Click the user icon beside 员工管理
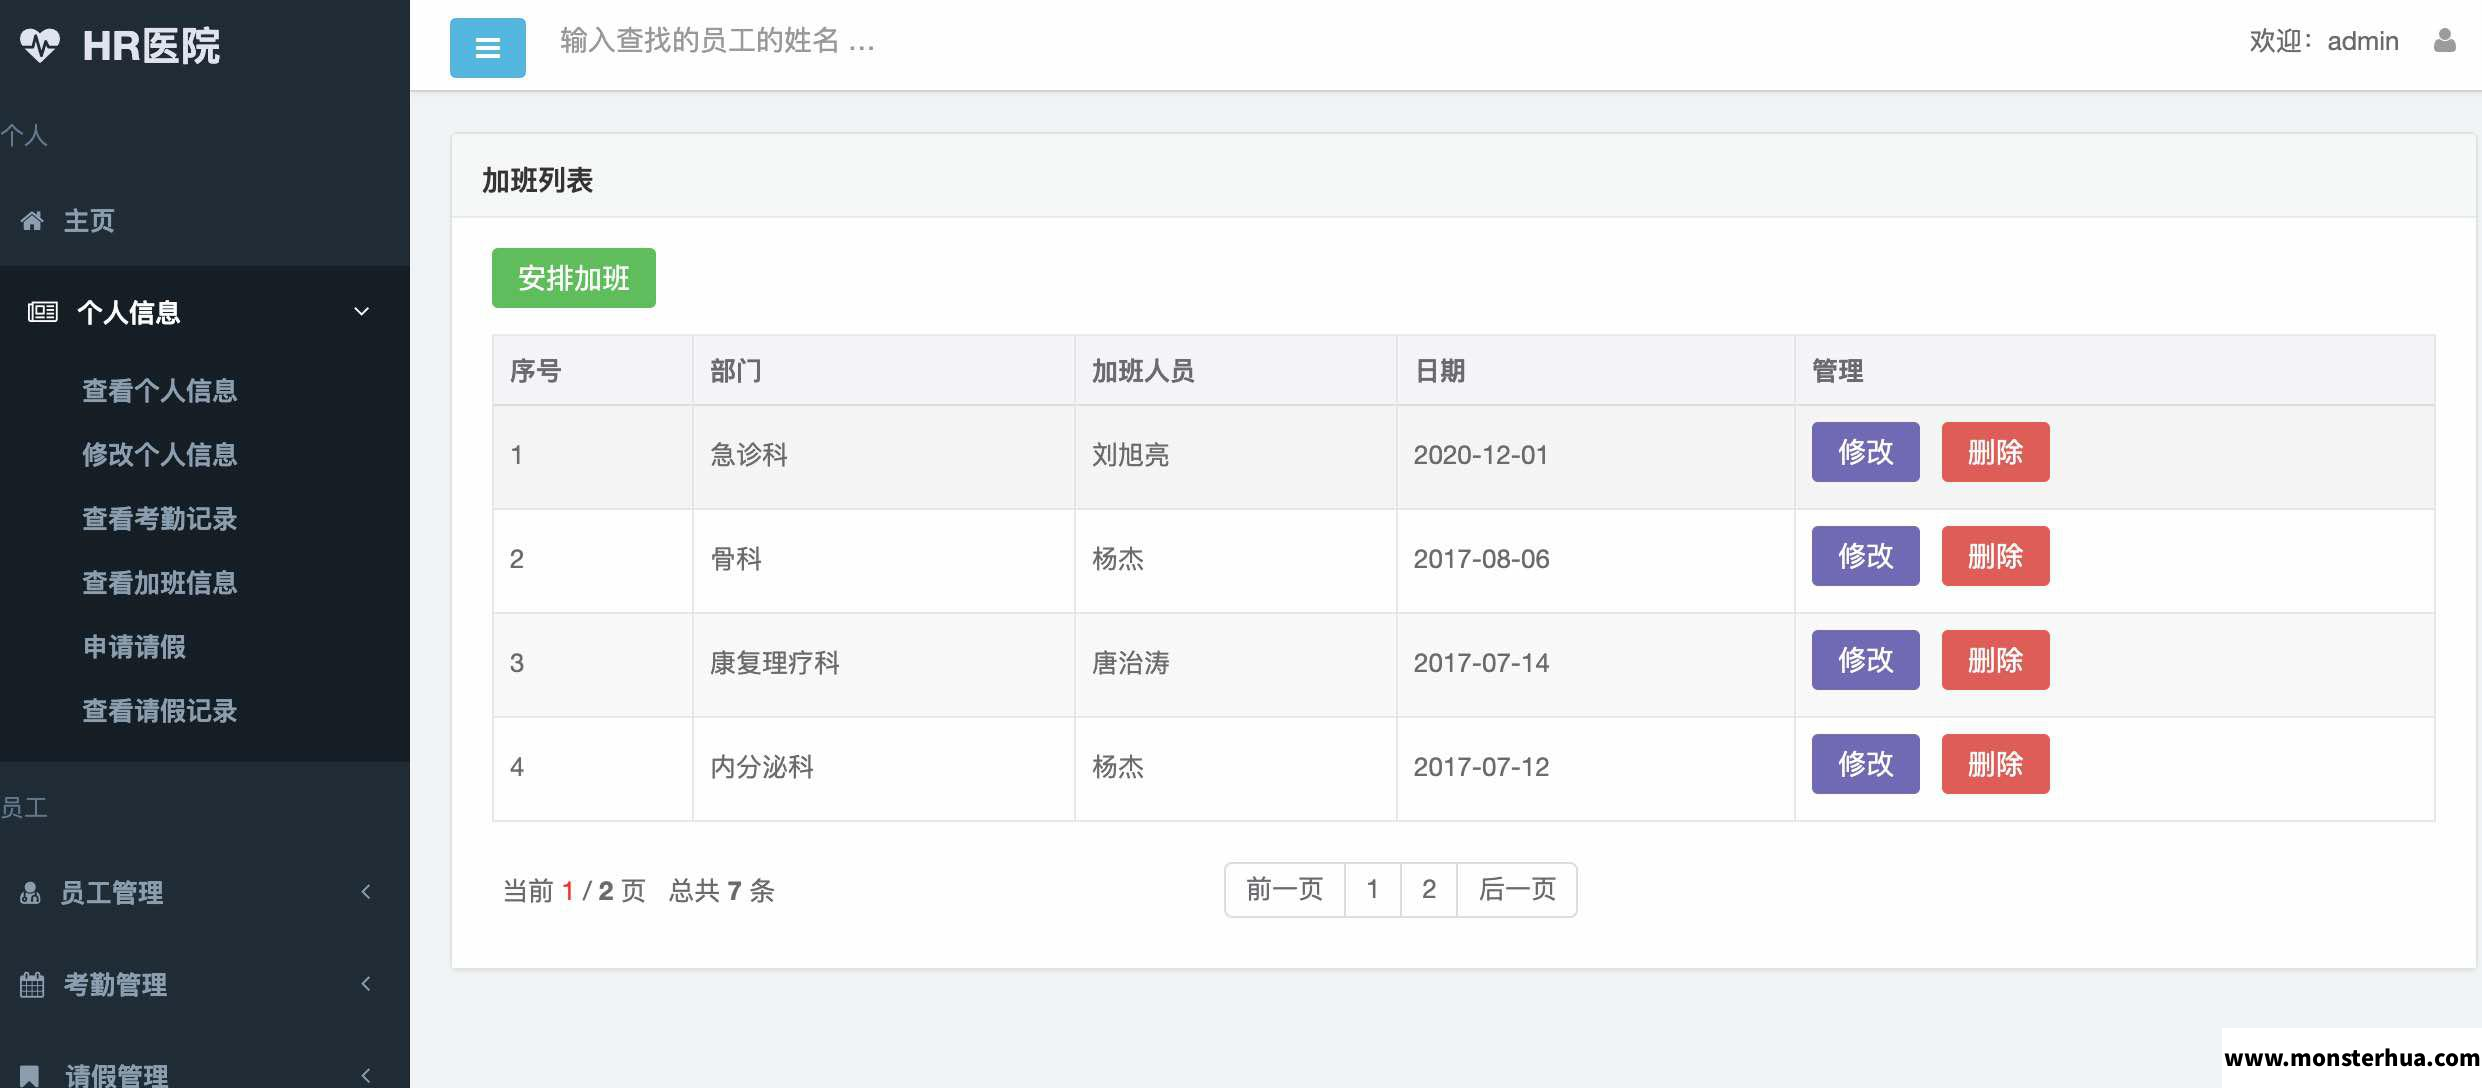This screenshot has height=1088, width=2482. coord(30,892)
